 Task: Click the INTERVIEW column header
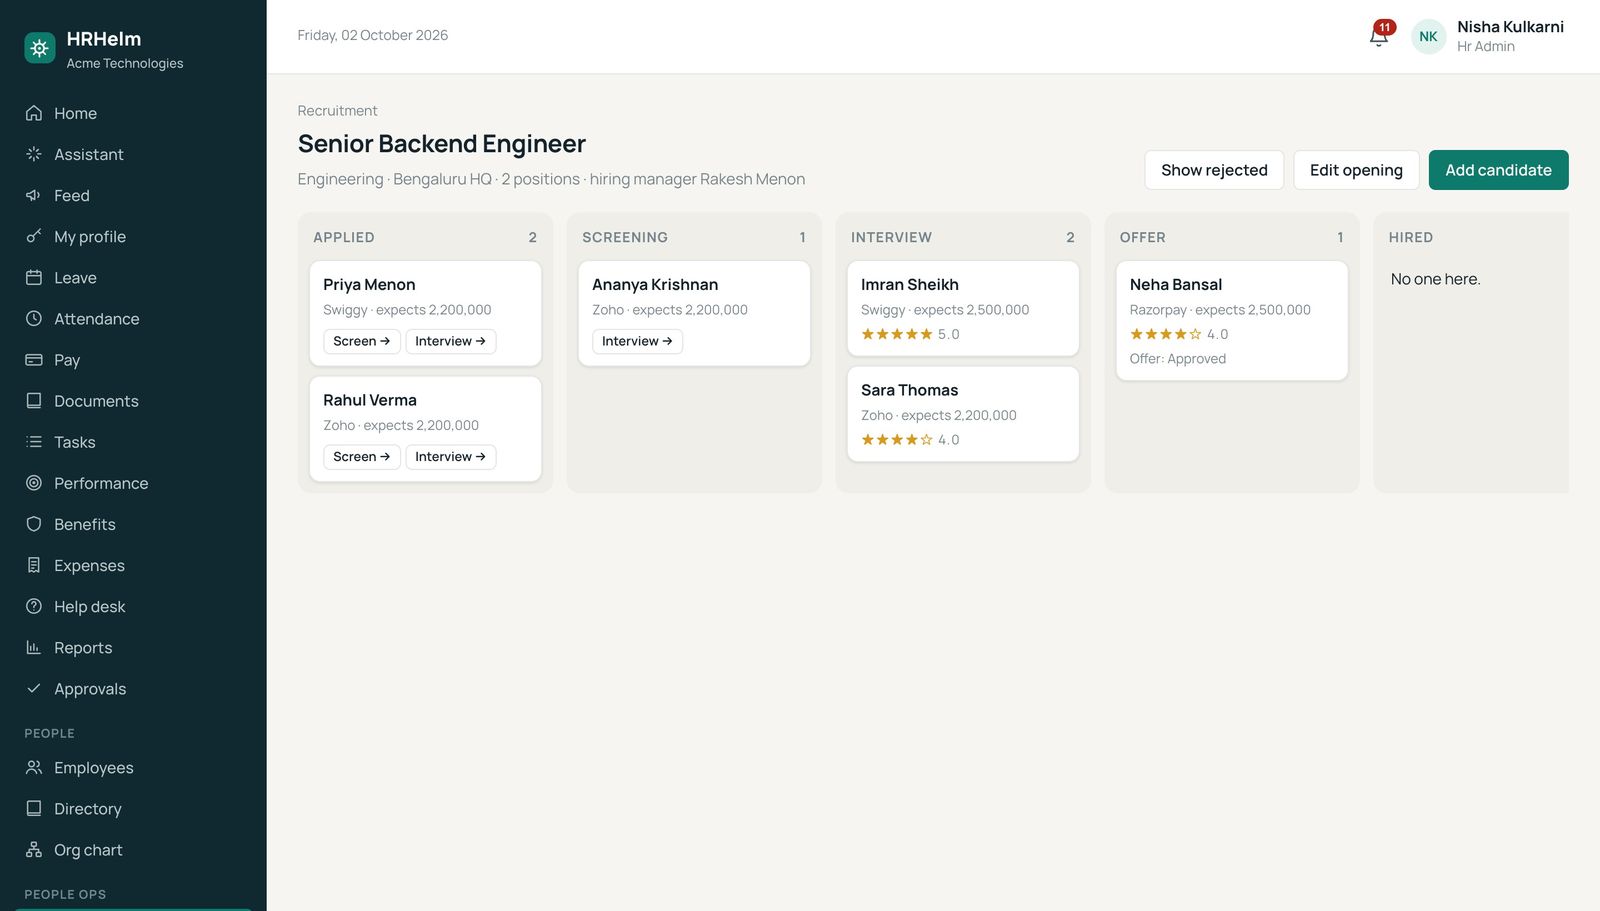[x=891, y=237]
